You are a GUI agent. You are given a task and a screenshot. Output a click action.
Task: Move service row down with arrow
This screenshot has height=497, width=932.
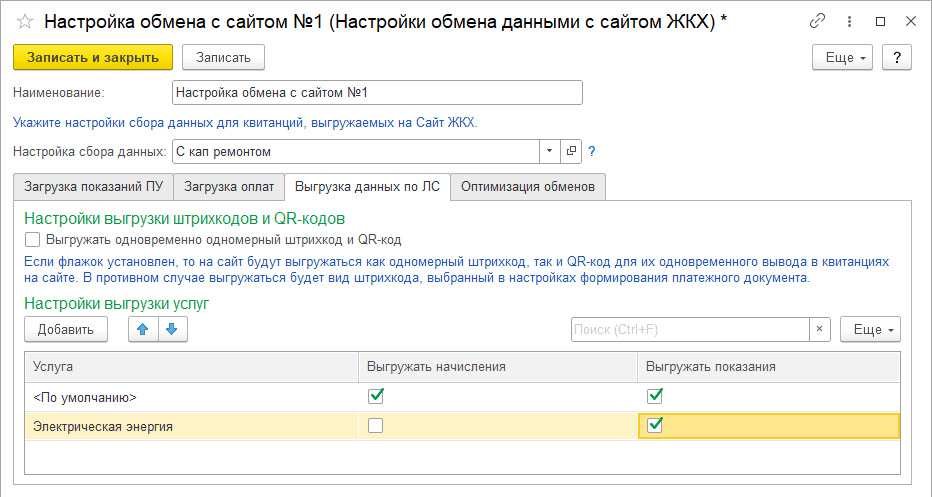click(170, 329)
